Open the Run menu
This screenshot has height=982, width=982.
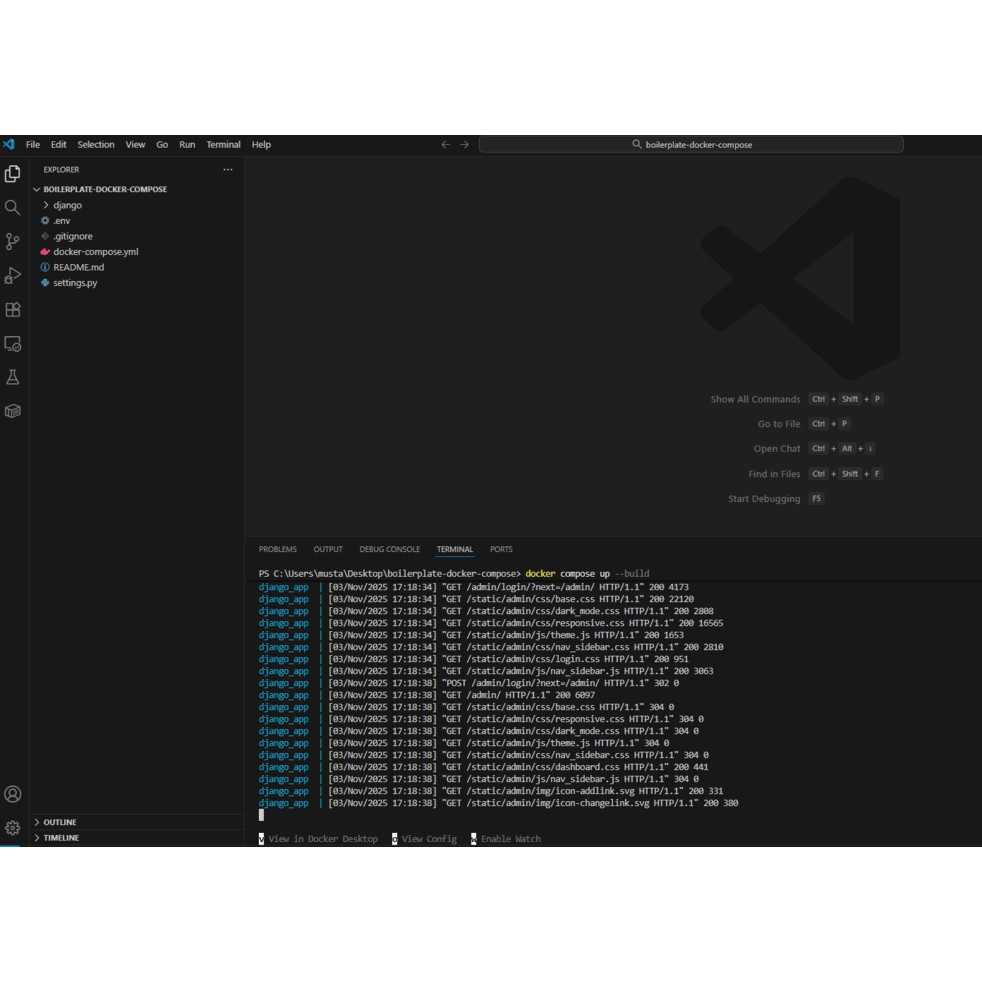pos(187,145)
